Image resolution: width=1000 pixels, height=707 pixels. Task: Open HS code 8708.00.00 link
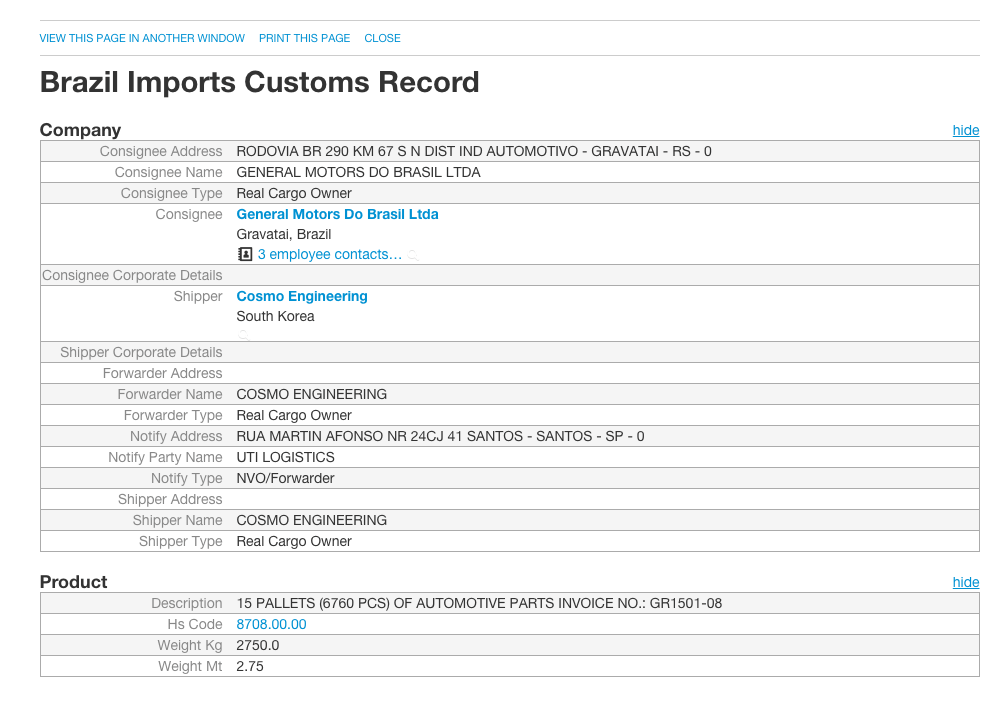[x=271, y=624]
